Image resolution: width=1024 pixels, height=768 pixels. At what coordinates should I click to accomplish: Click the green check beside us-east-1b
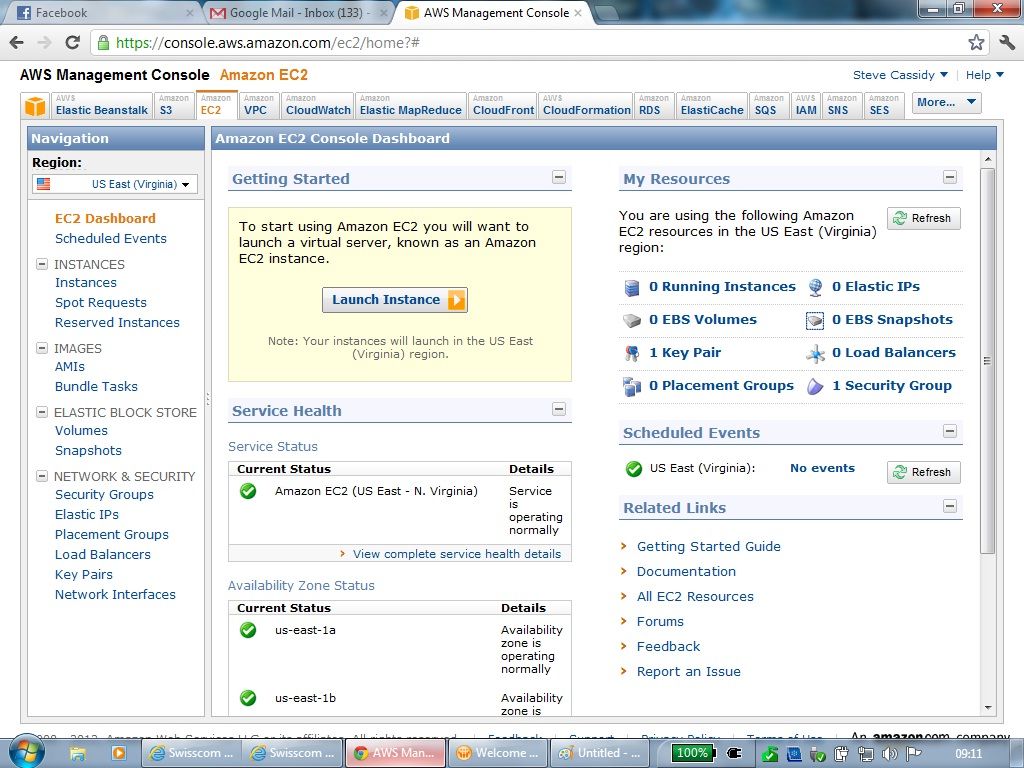248,698
